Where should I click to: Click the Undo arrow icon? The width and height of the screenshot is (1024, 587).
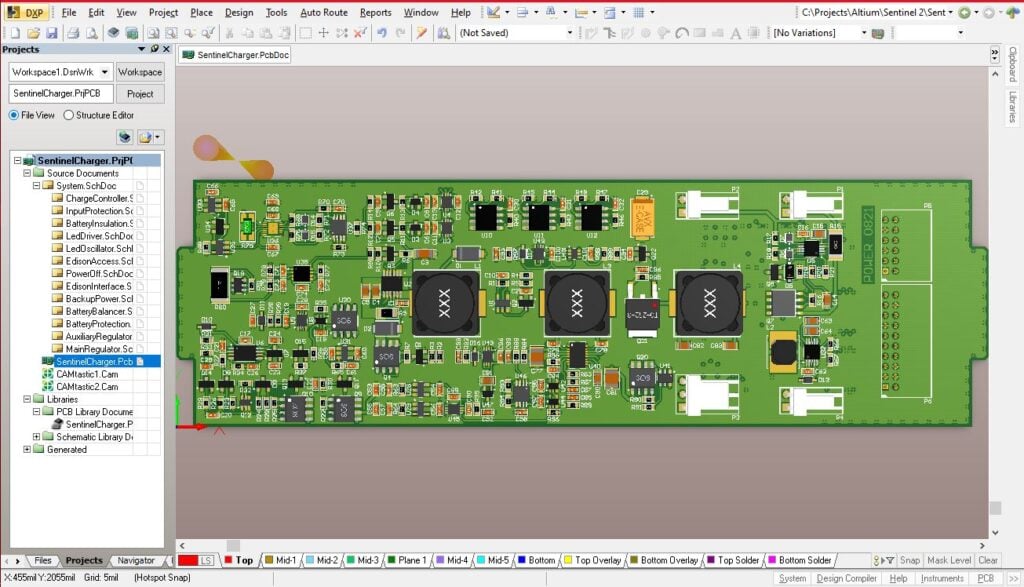pos(382,33)
